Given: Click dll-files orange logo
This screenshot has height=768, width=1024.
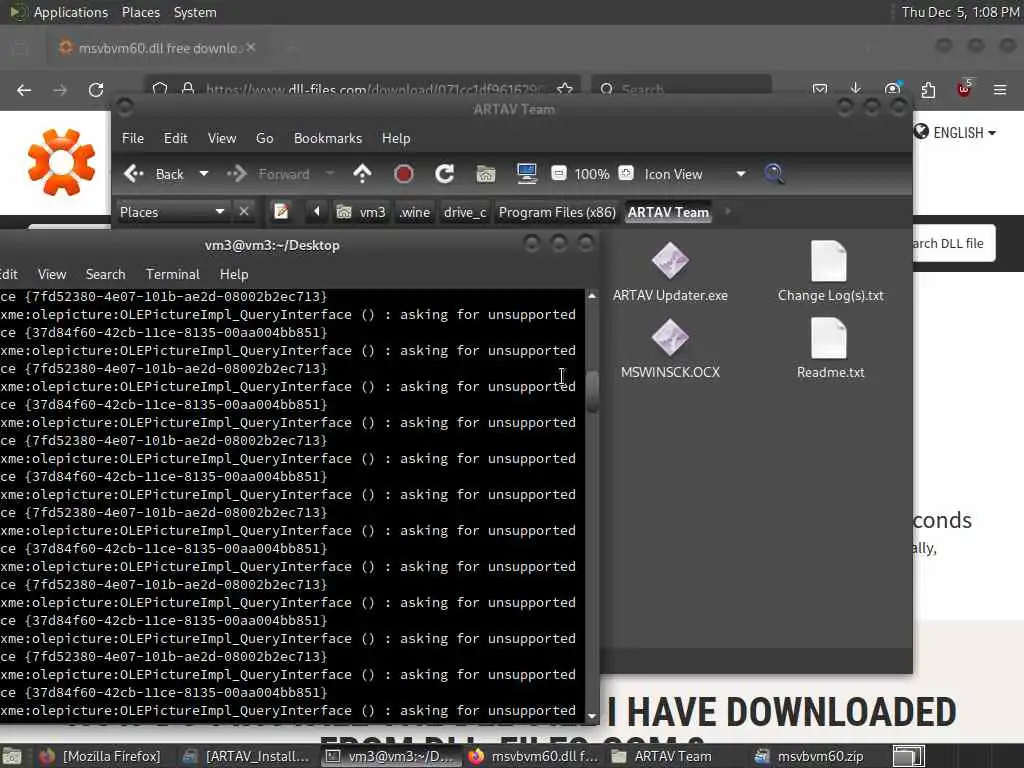Looking at the screenshot, I should (x=61, y=162).
